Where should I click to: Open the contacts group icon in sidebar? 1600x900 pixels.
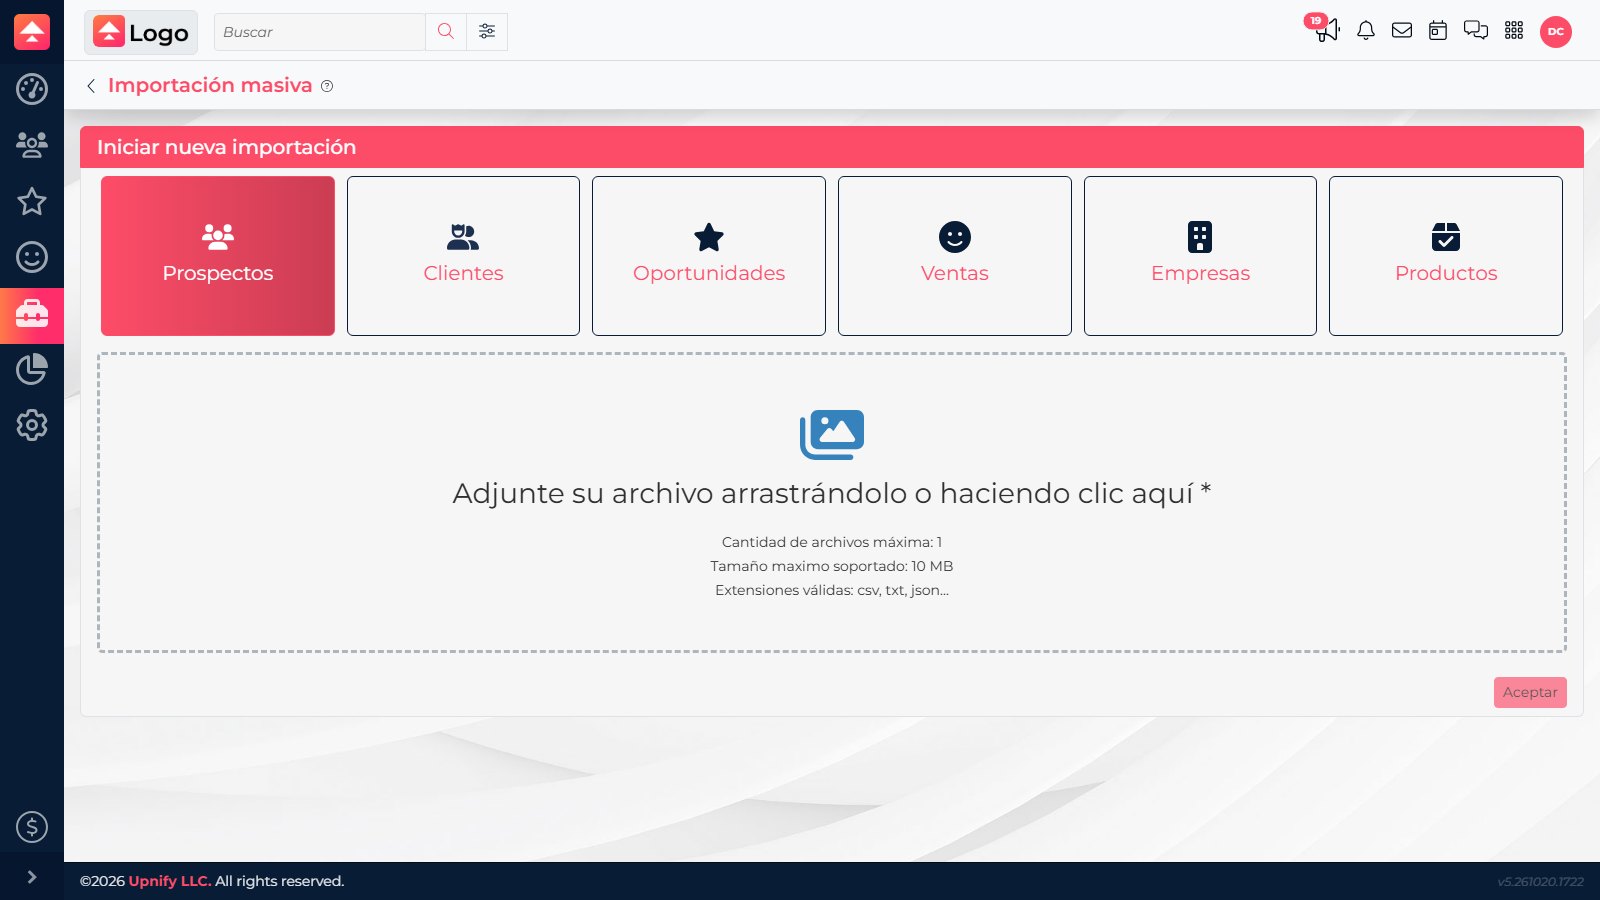click(32, 145)
